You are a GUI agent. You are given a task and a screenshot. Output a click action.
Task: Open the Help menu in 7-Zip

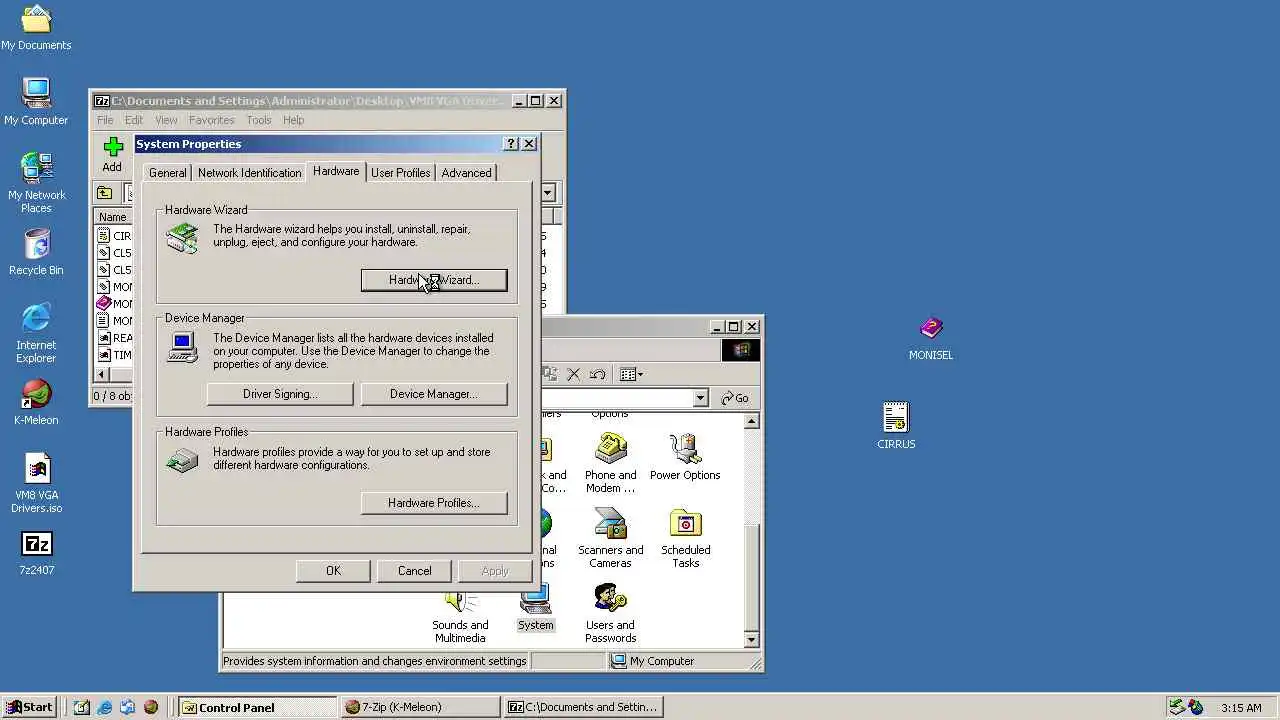click(x=293, y=120)
